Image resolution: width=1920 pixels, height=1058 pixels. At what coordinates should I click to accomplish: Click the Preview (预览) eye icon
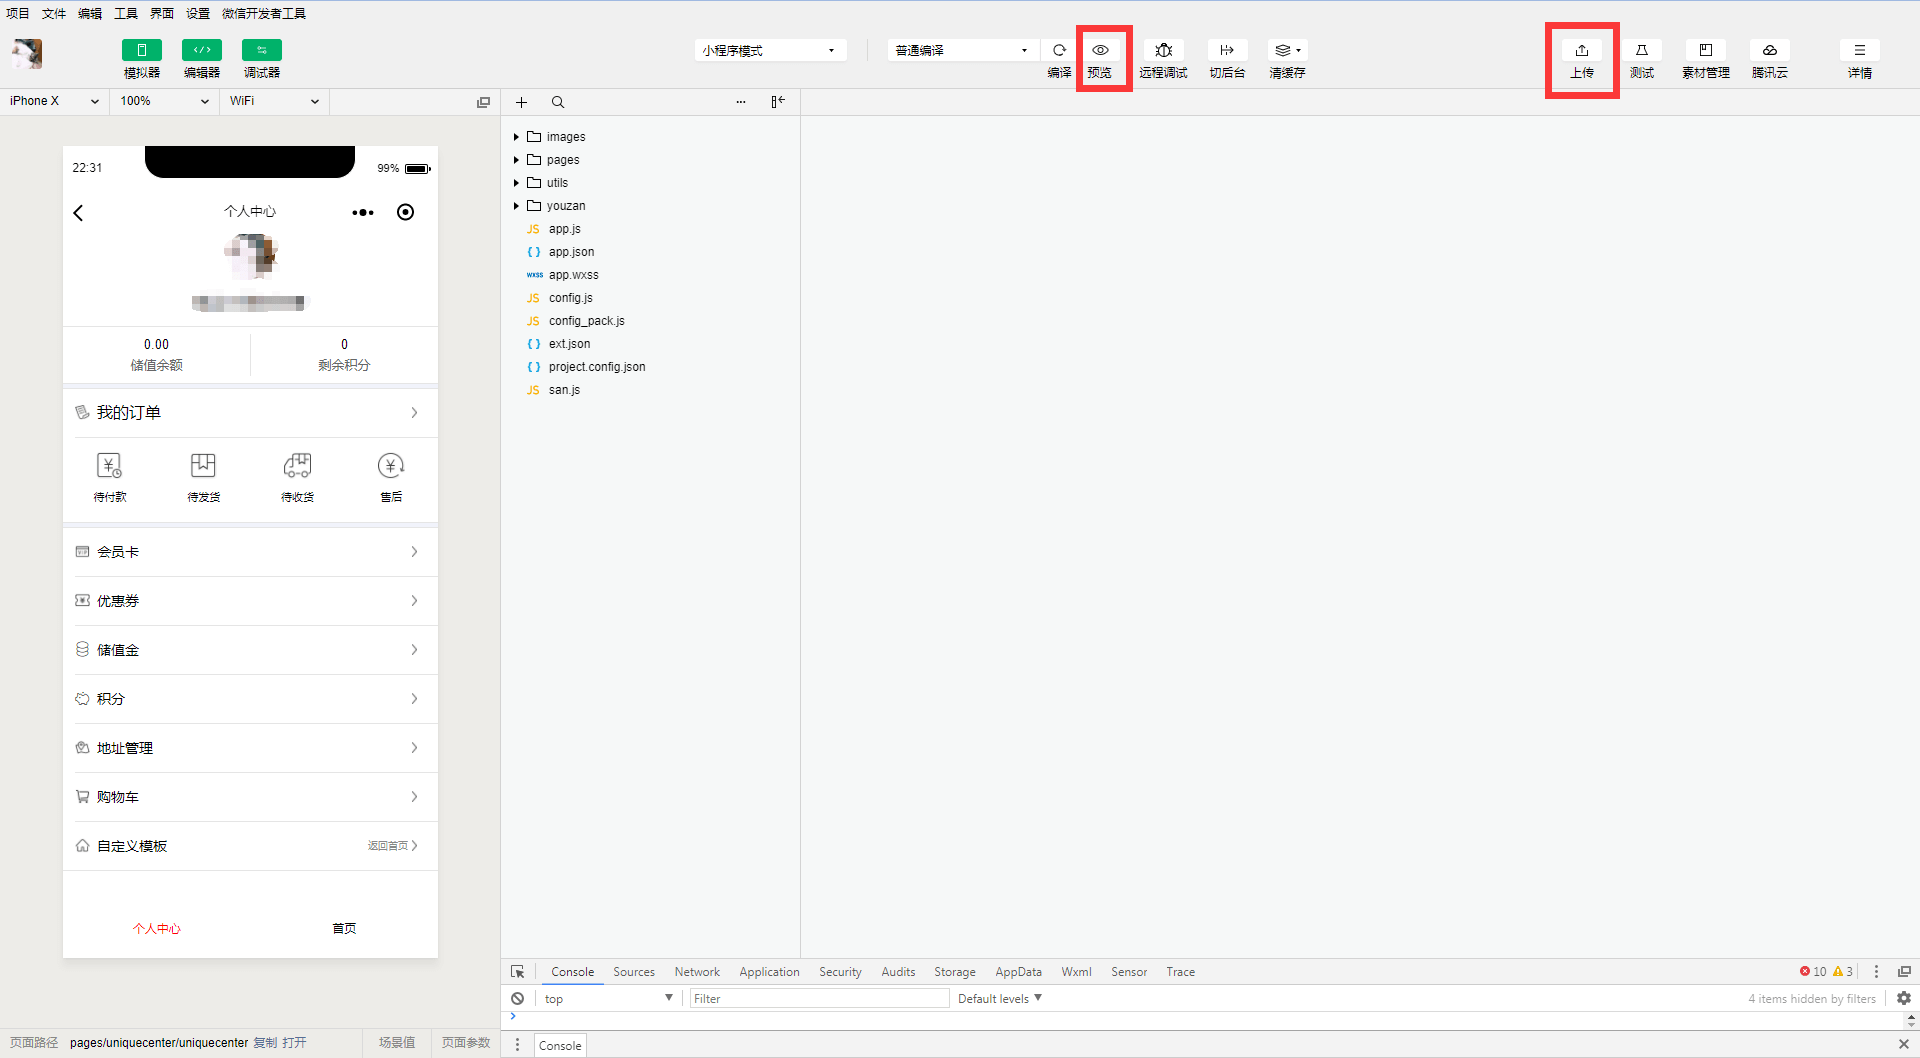[1100, 51]
